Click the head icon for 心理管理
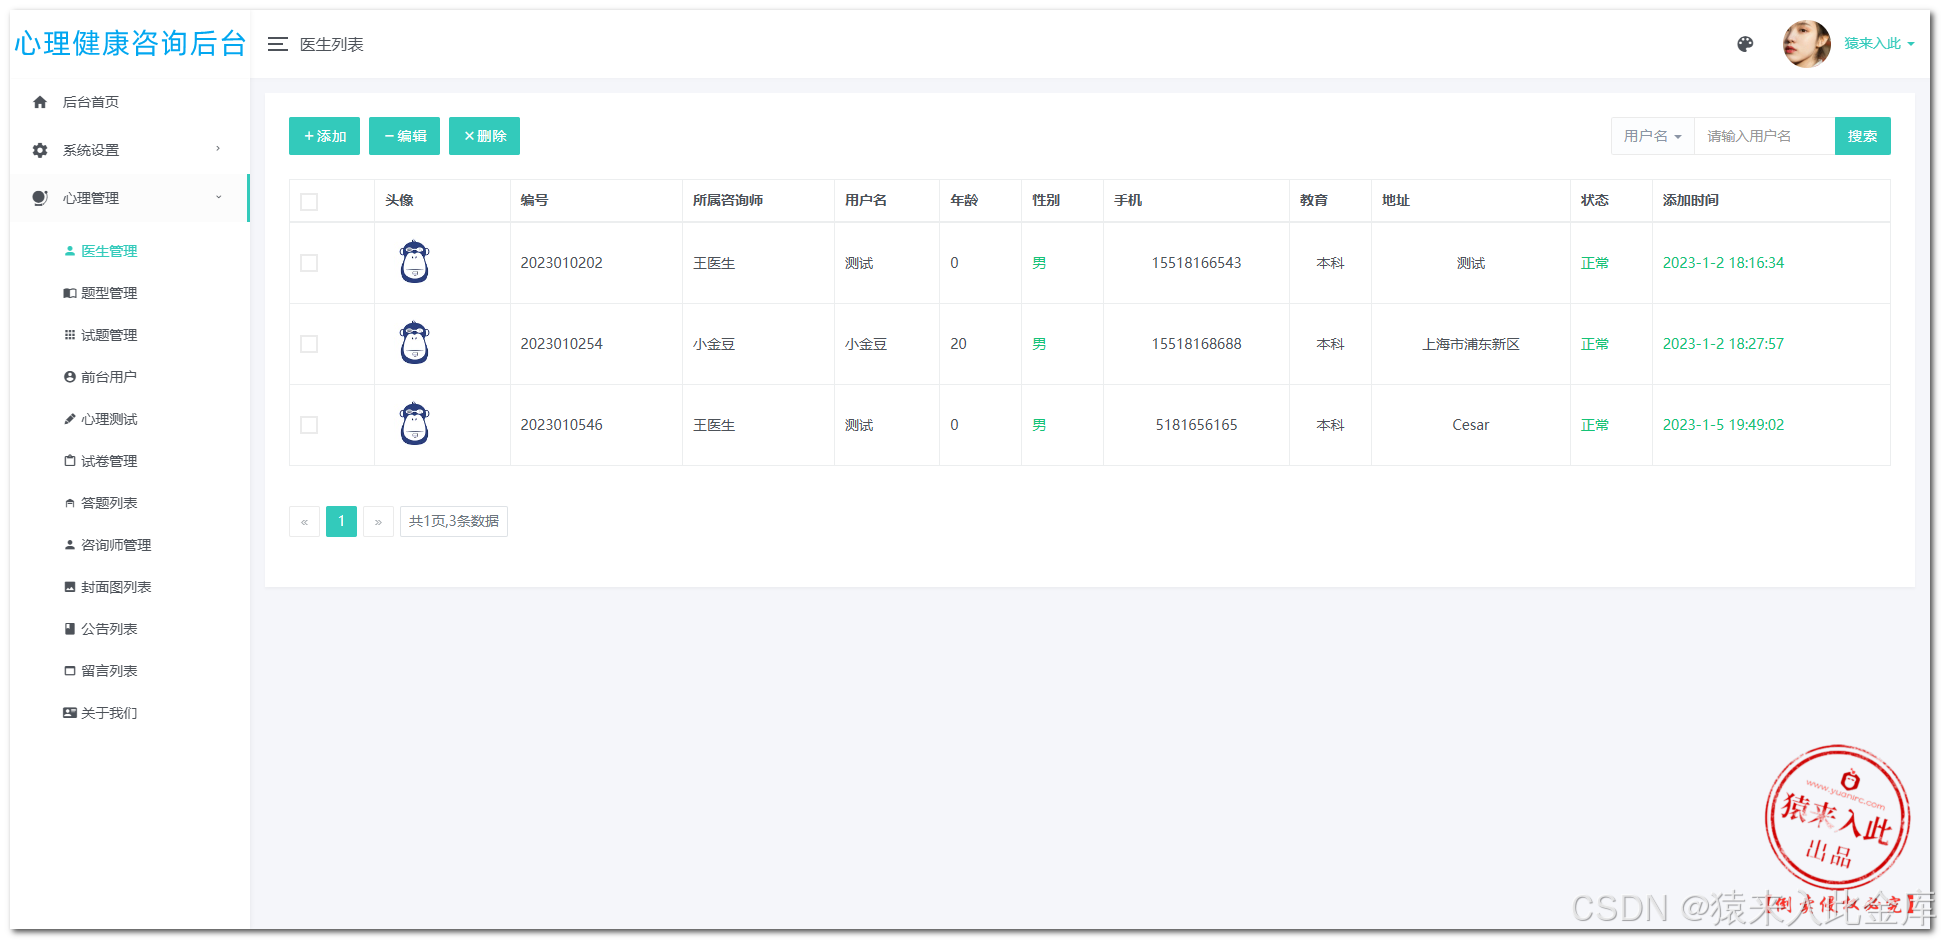 [40, 198]
